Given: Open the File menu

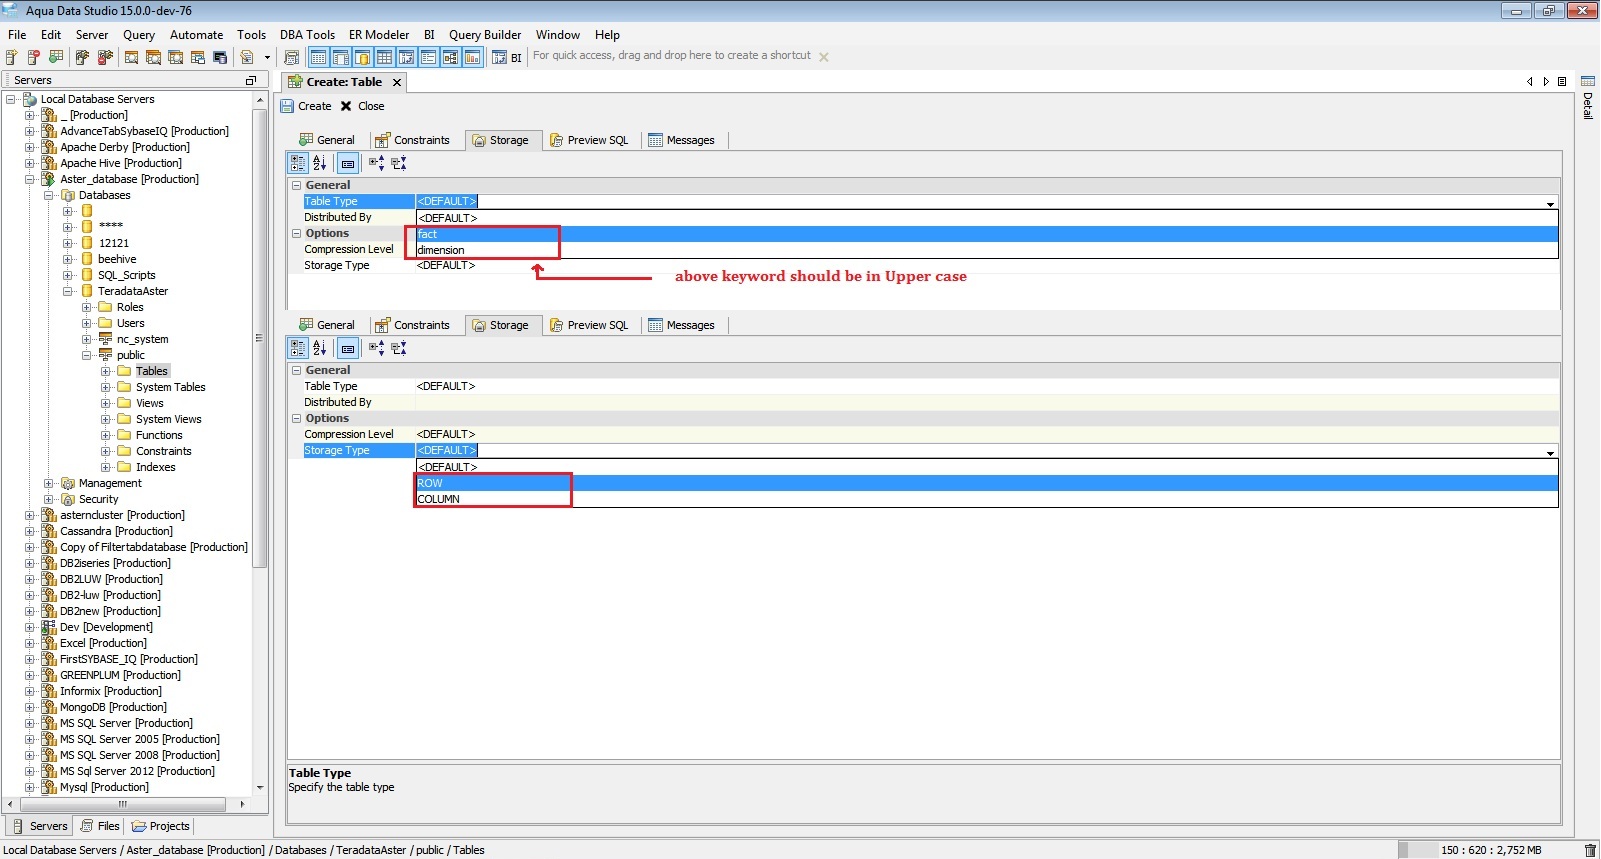Looking at the screenshot, I should click(17, 34).
